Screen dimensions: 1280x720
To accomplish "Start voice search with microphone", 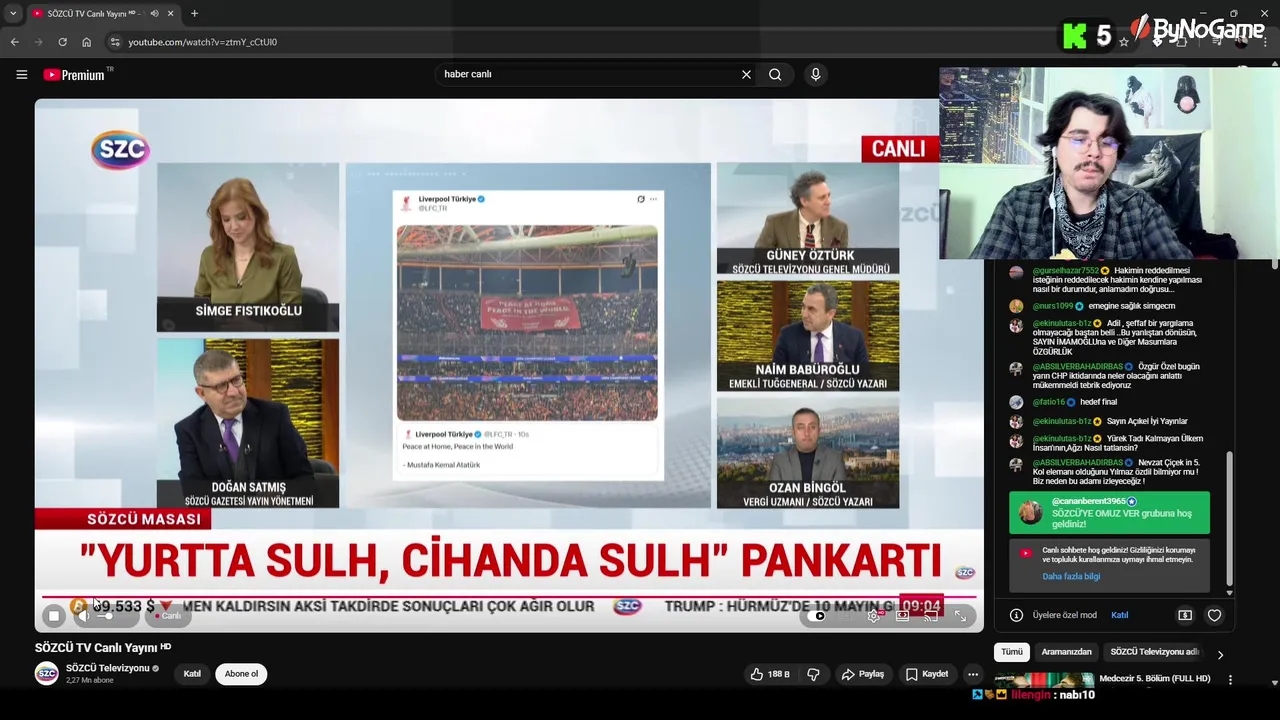I will click(815, 74).
